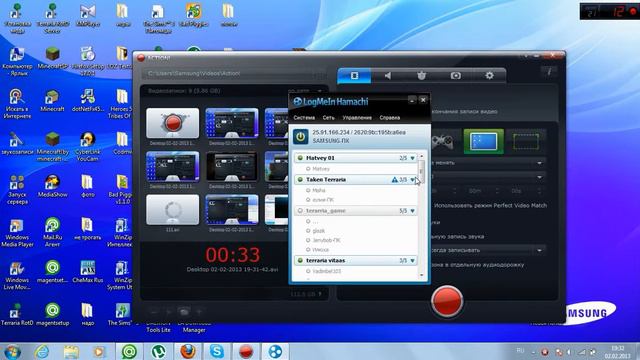This screenshot has width=640, height=360.
Task: Select the terraria vitaas network header
Action: pos(356,260)
